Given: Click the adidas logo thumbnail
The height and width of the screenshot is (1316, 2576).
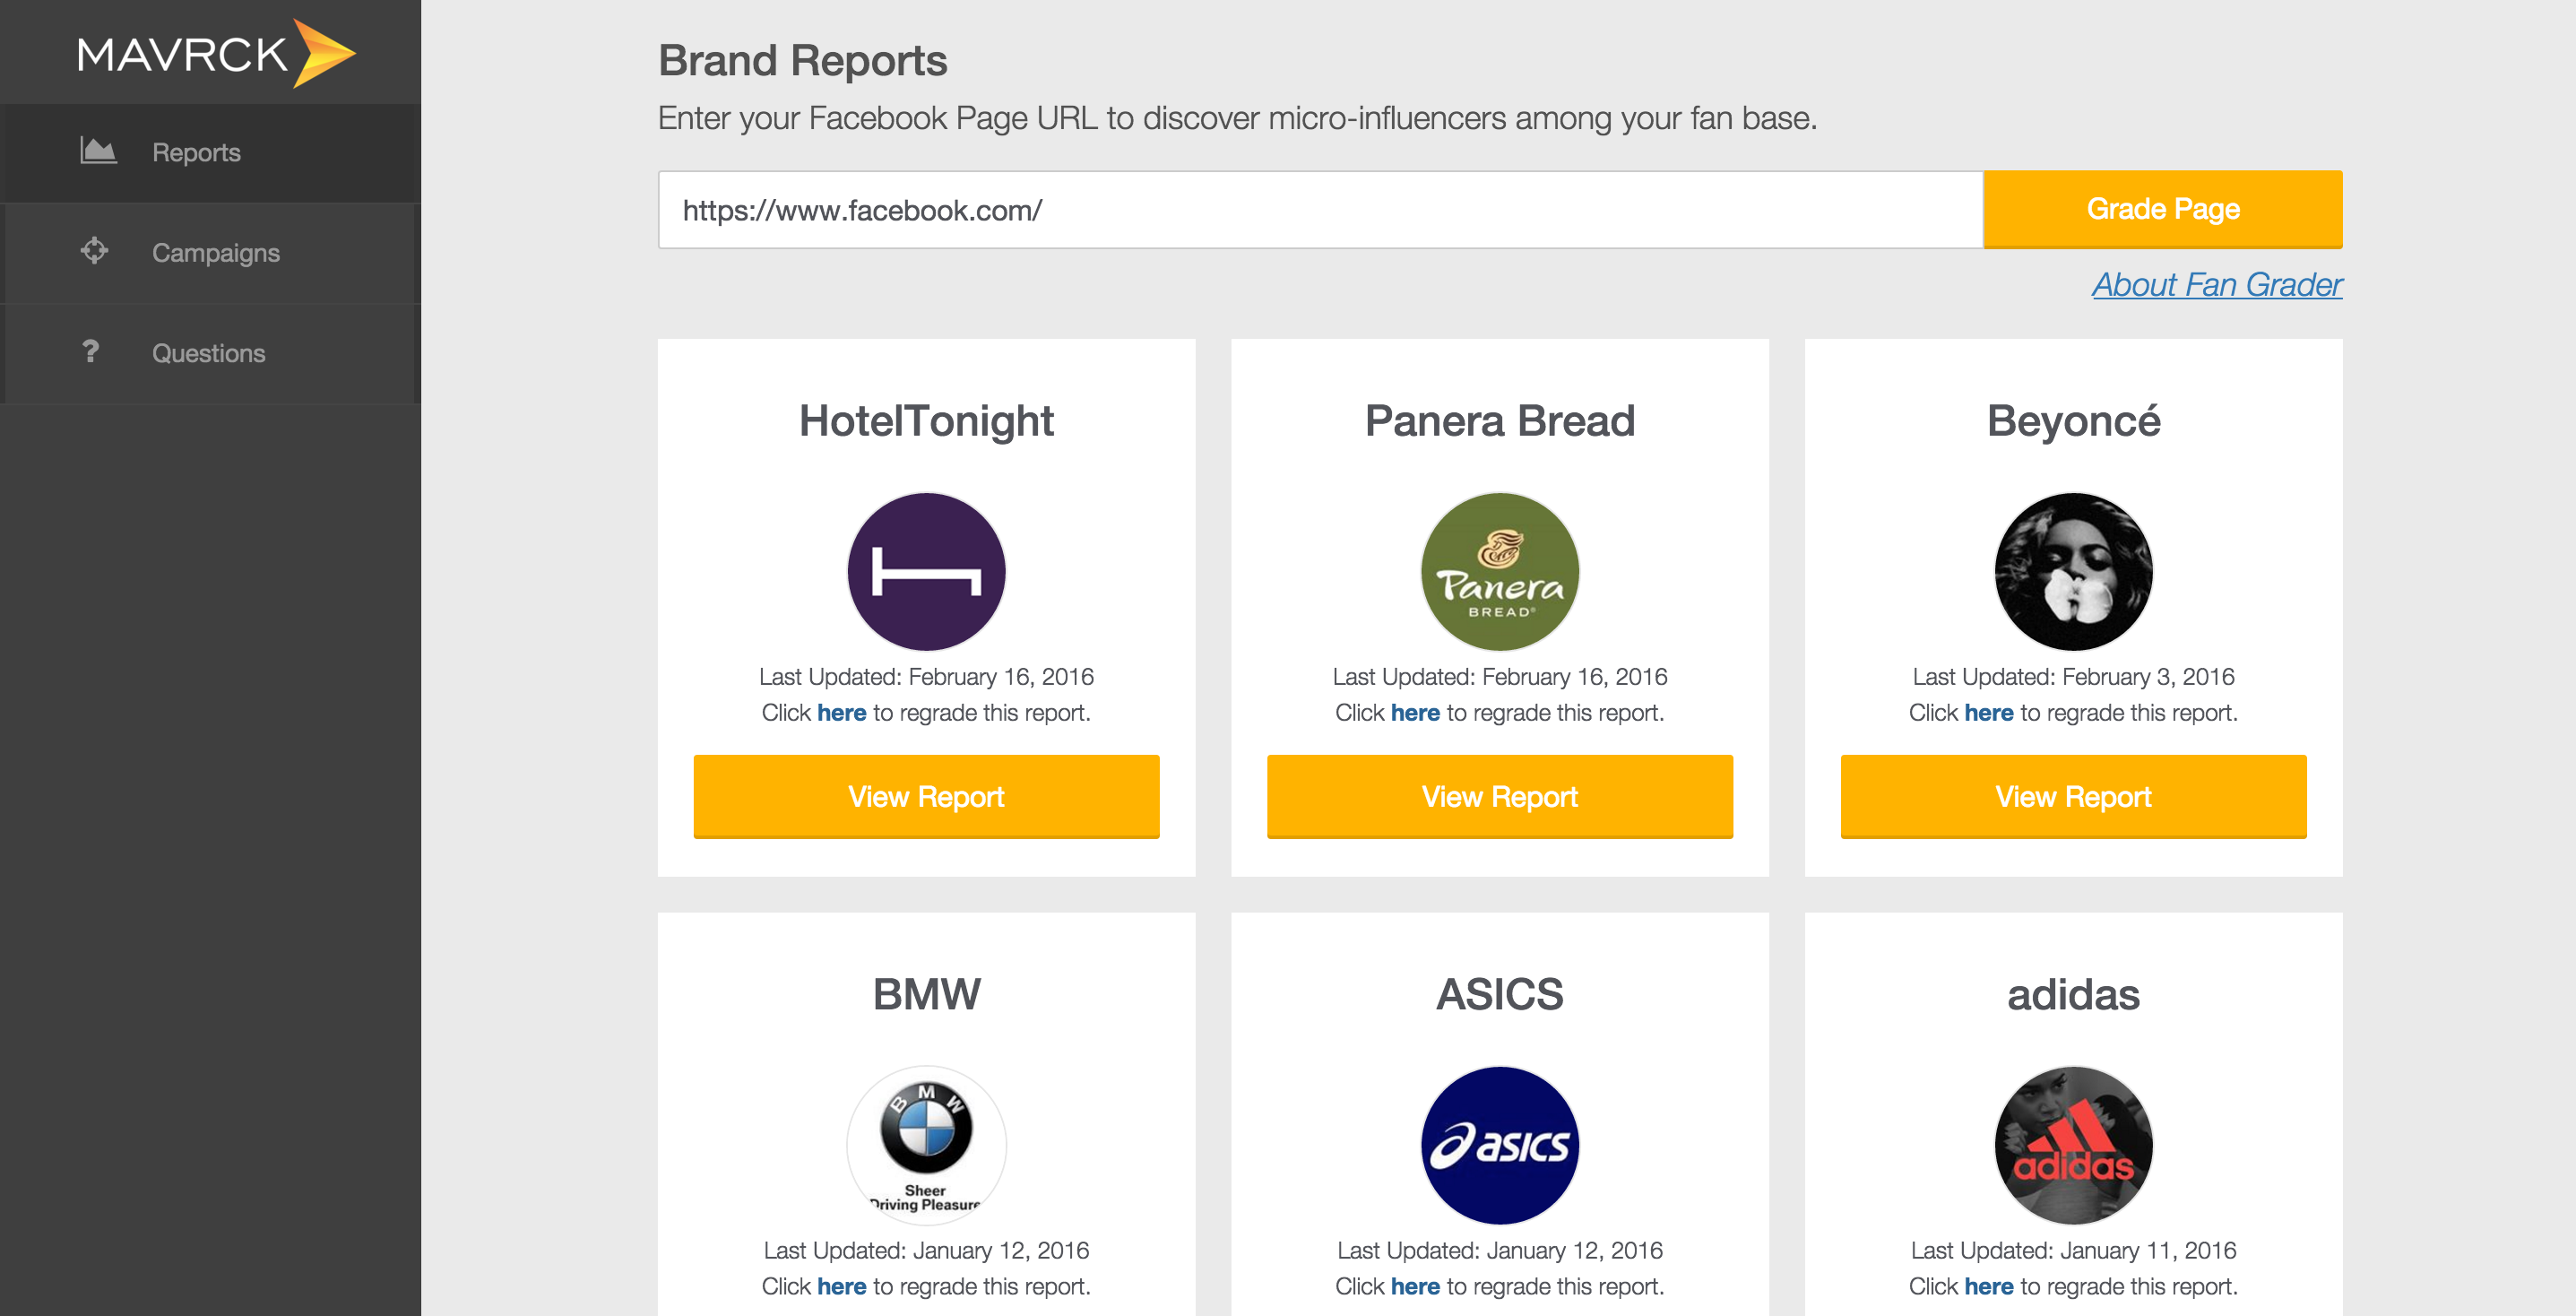Looking at the screenshot, I should point(2073,1144).
